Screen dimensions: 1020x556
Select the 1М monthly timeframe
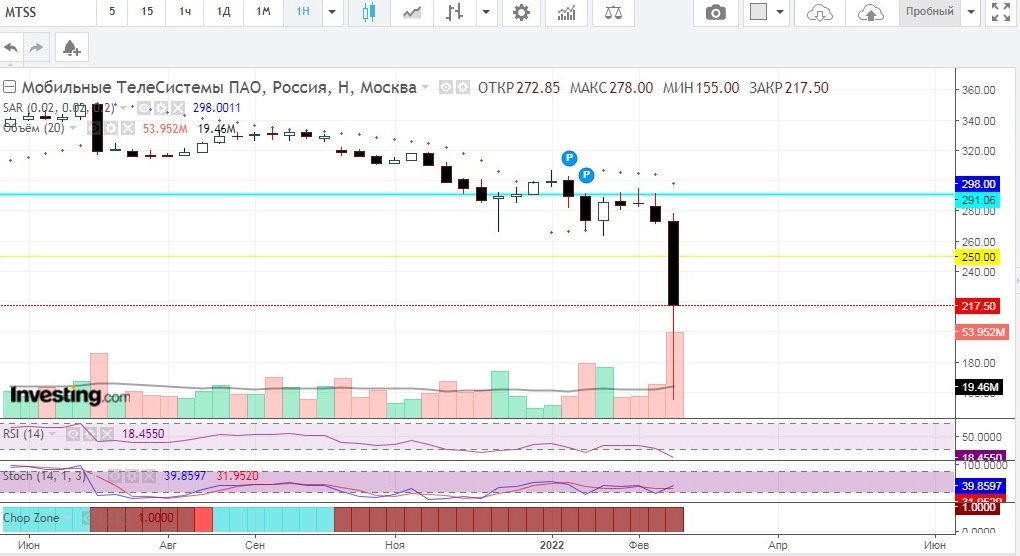click(263, 12)
